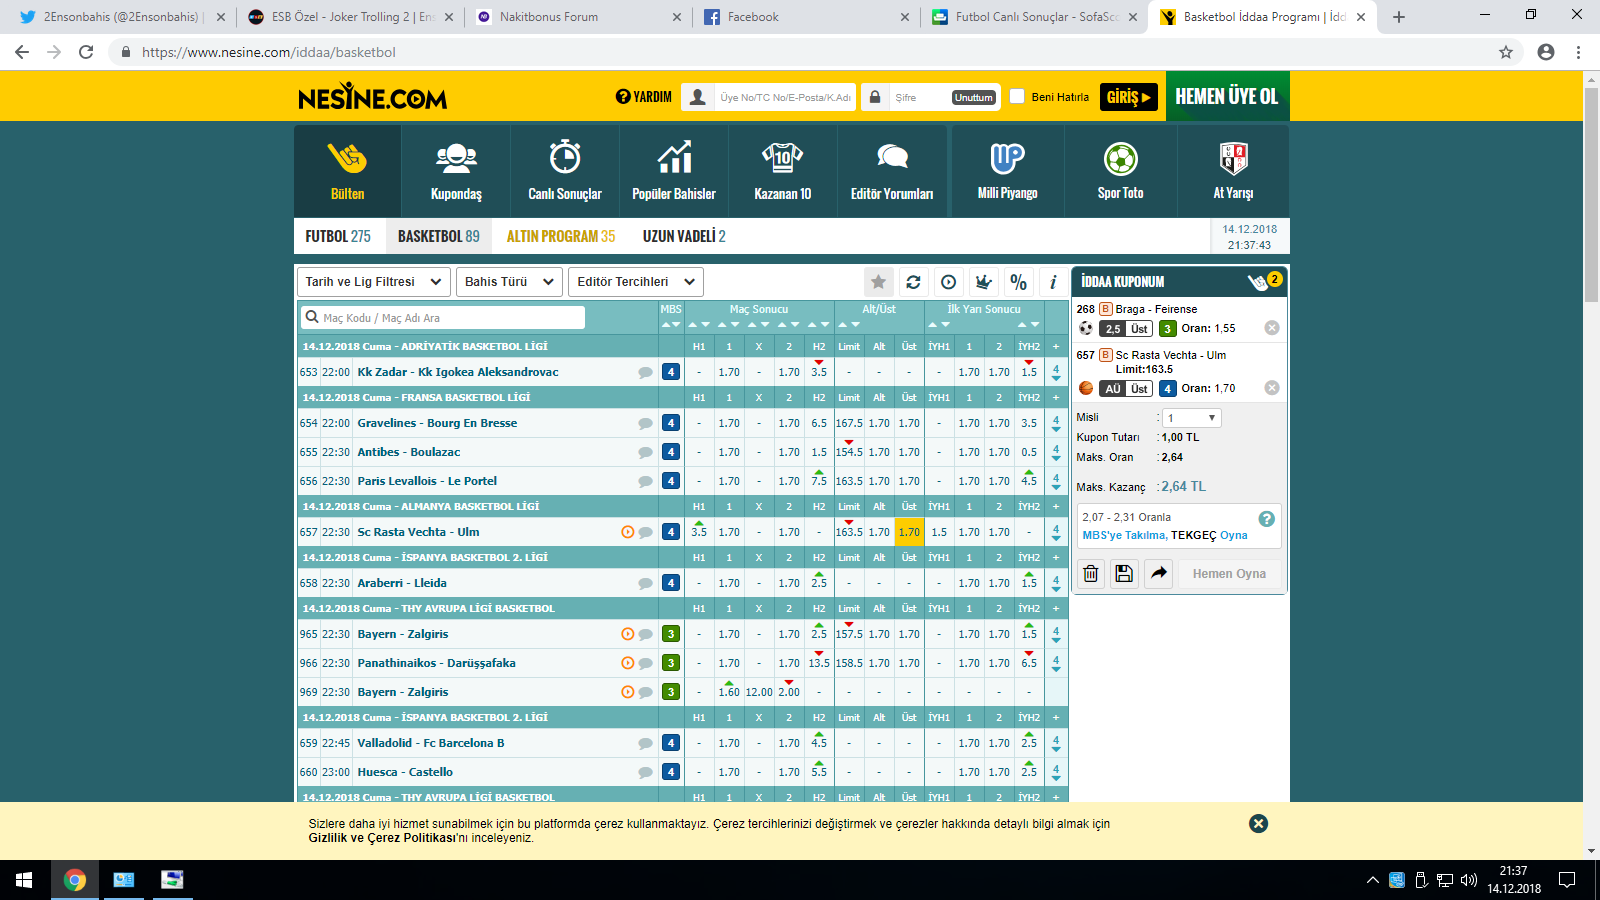1600x900 pixels.
Task: Click live icon for match 965 Bayern - Zalgiris
Action: pyautogui.click(x=627, y=634)
